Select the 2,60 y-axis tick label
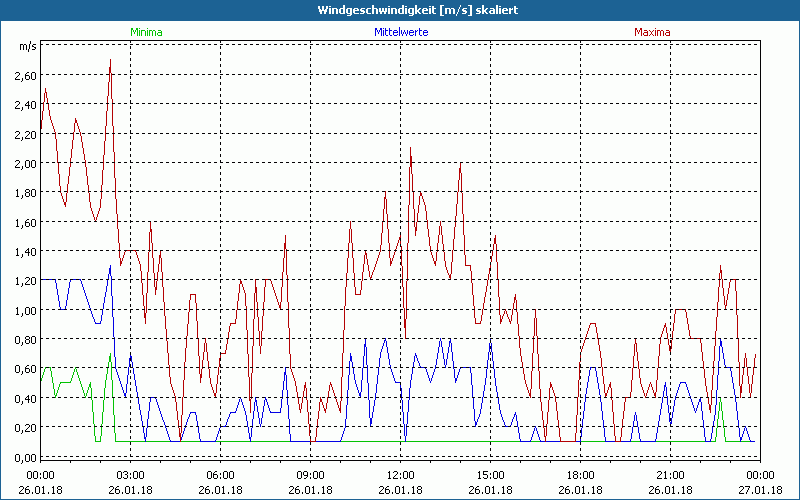The height and width of the screenshot is (500, 800). coord(25,75)
